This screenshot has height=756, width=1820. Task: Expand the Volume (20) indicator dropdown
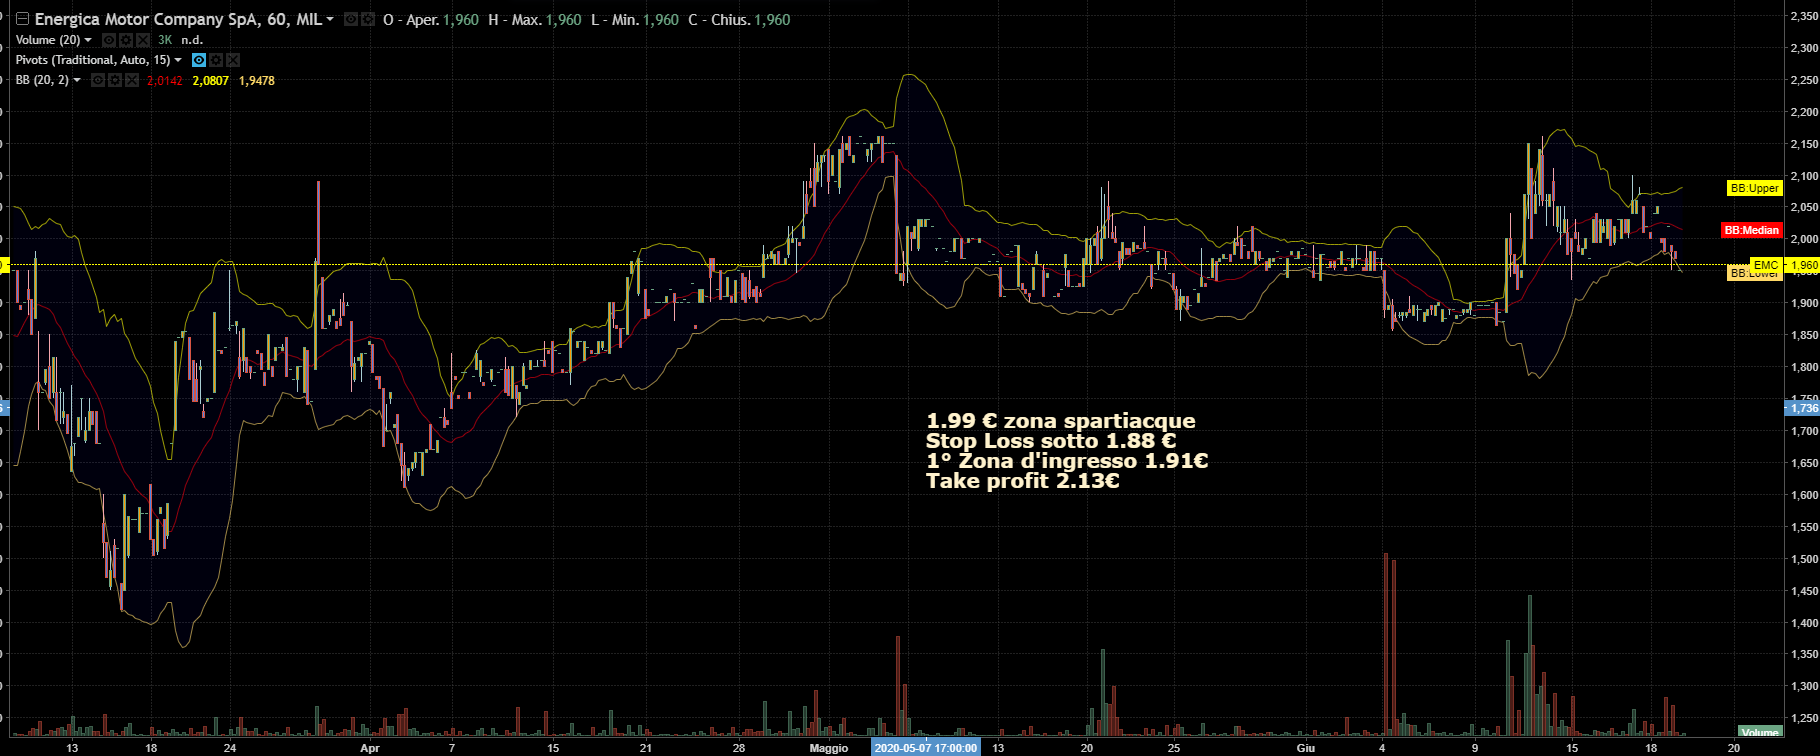pyautogui.click(x=89, y=40)
